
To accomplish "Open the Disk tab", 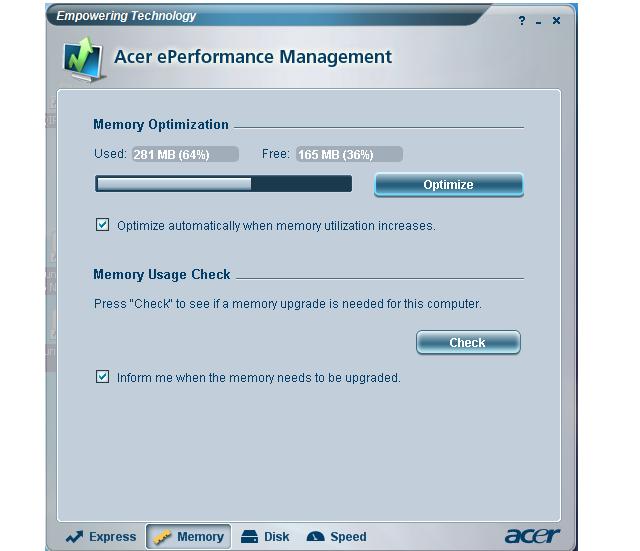I will tap(265, 536).
